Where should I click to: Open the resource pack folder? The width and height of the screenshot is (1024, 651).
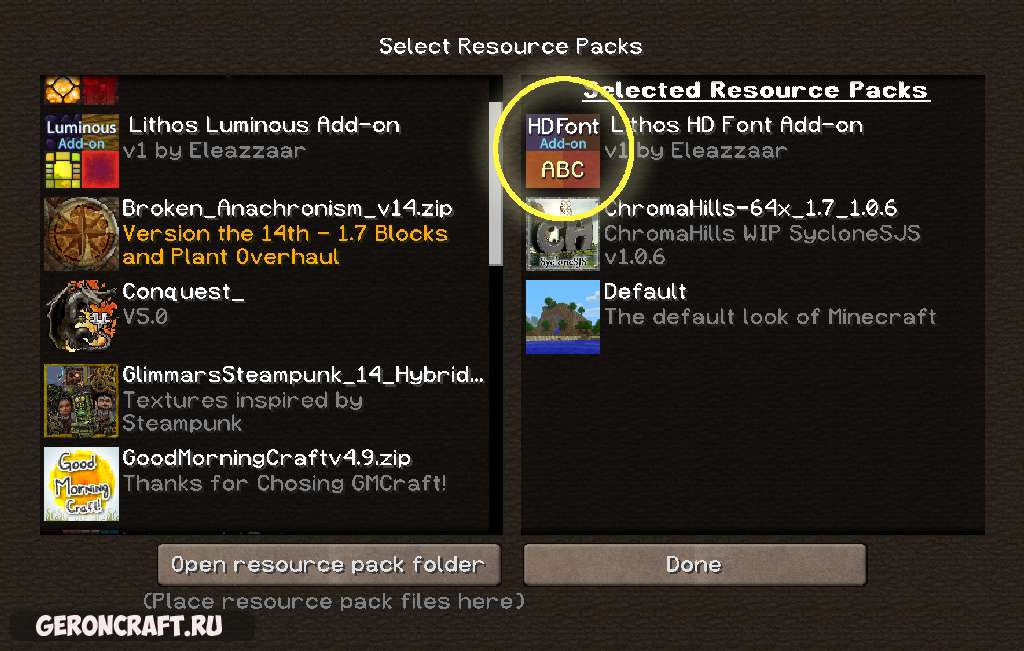329,565
